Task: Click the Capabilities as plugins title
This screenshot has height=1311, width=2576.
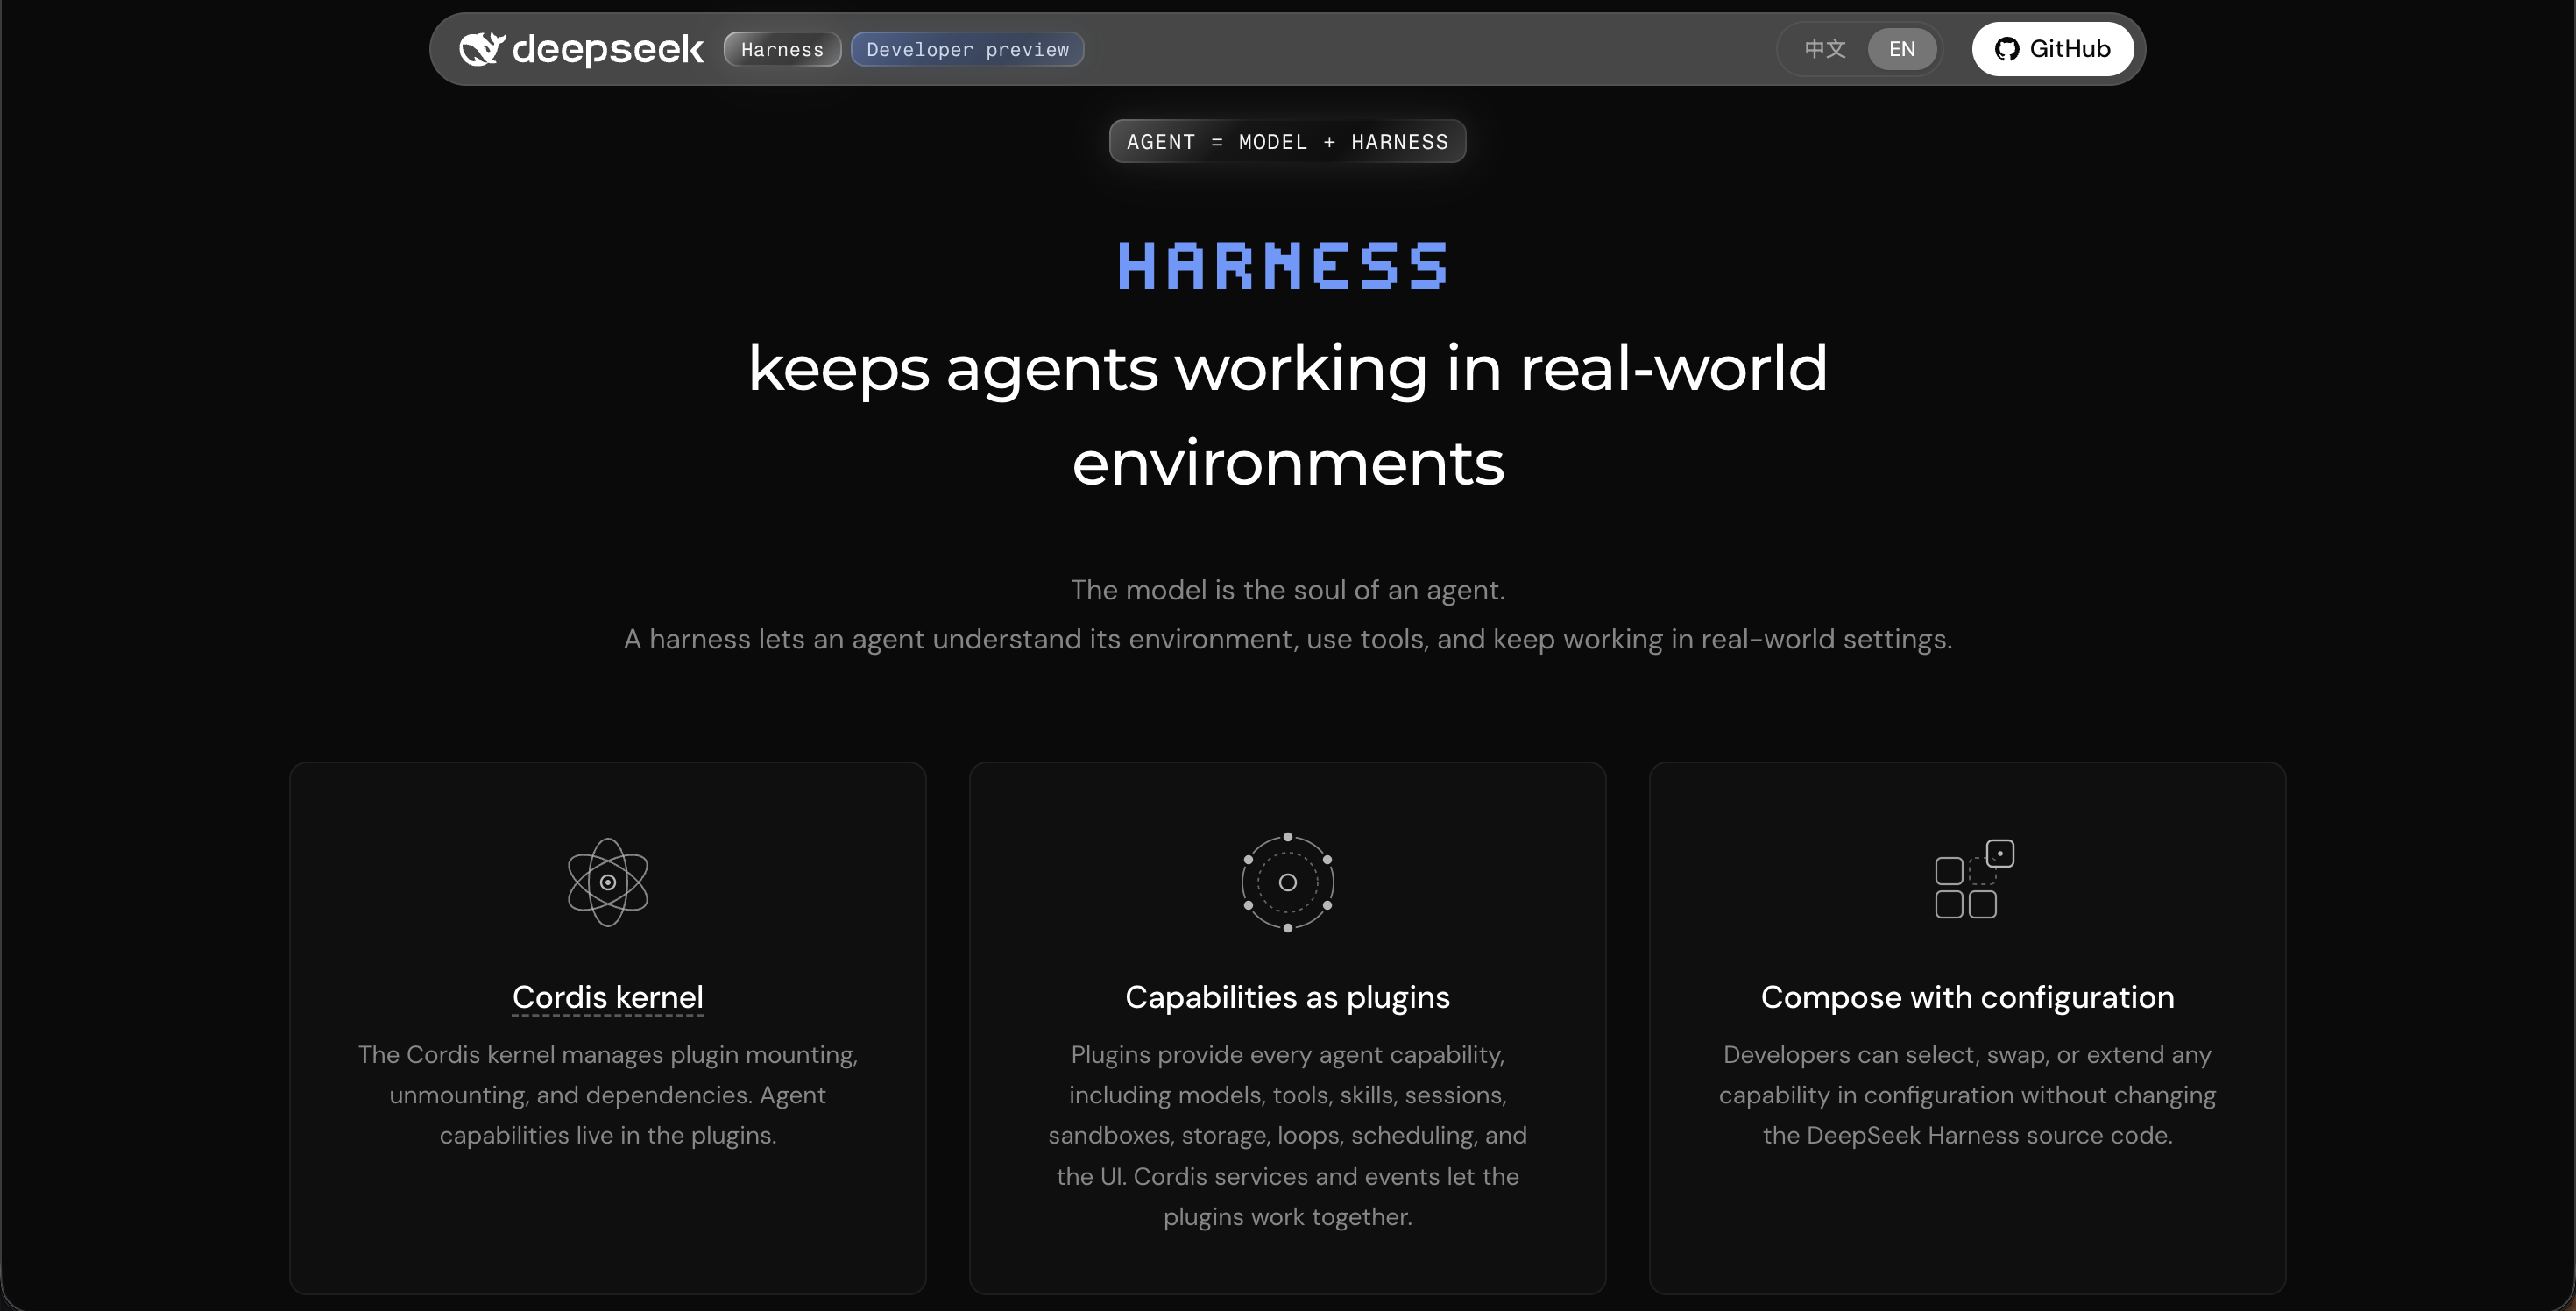Action: [1288, 997]
